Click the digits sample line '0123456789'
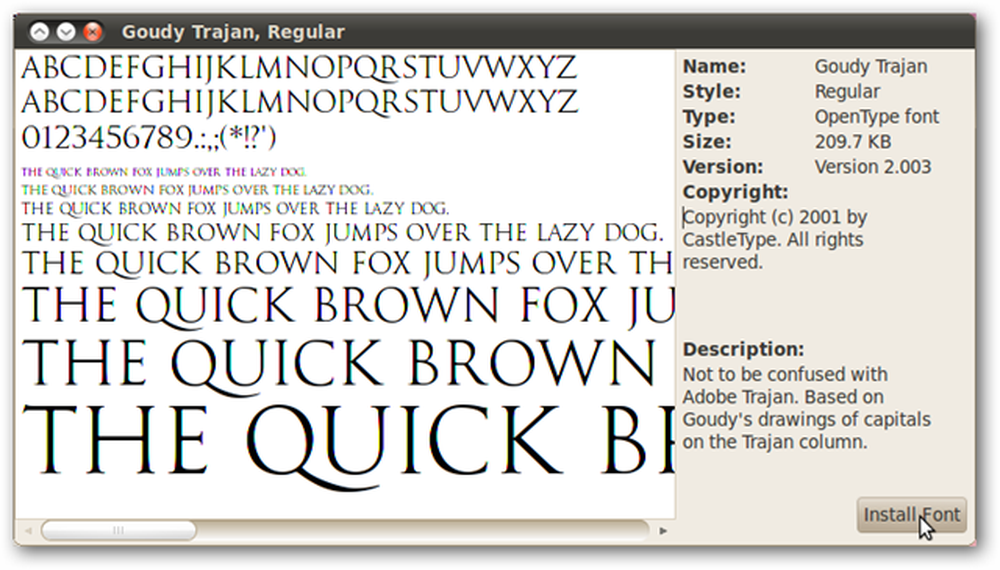The height and width of the screenshot is (570, 1000). (x=149, y=137)
